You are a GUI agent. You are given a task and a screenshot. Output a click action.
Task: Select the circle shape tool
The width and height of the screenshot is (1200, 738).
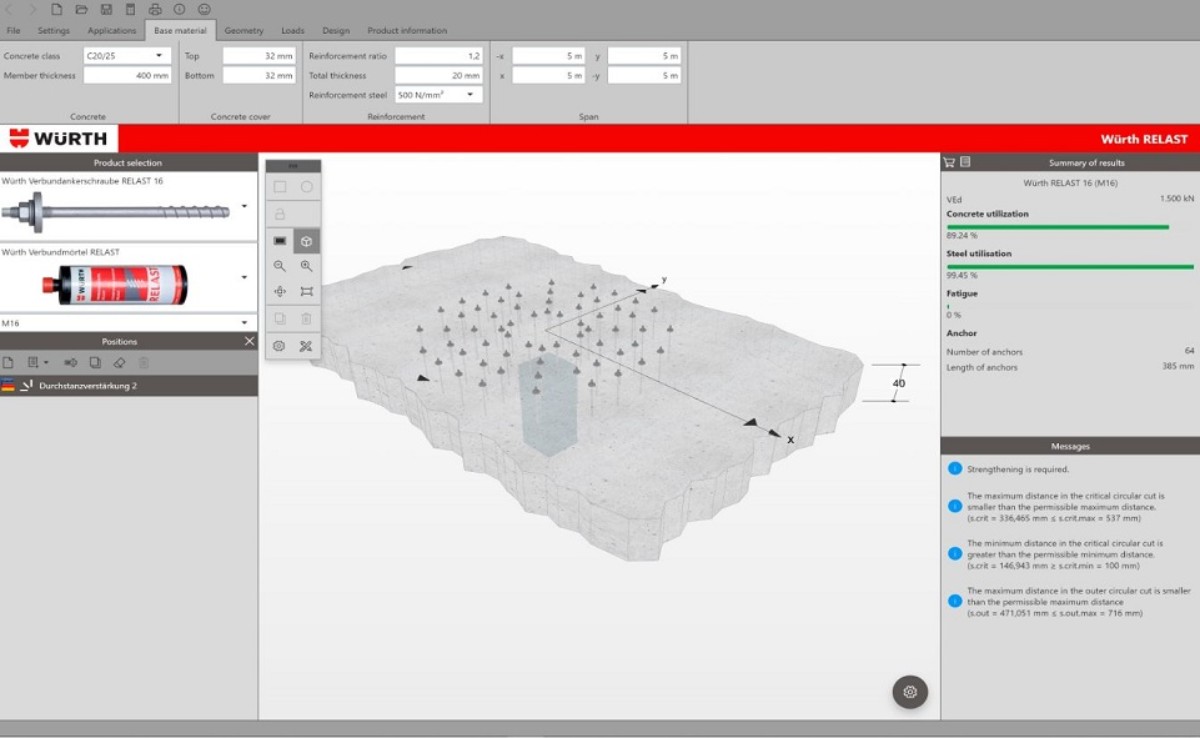307,187
